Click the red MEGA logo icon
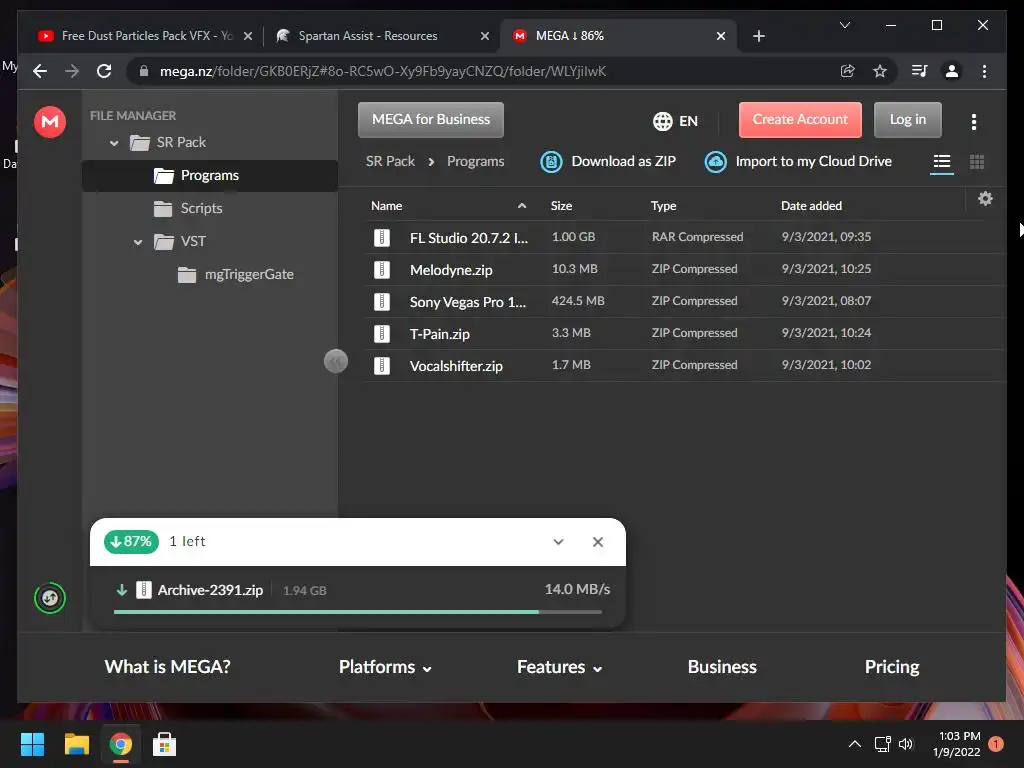The width and height of the screenshot is (1024, 768). pos(50,122)
